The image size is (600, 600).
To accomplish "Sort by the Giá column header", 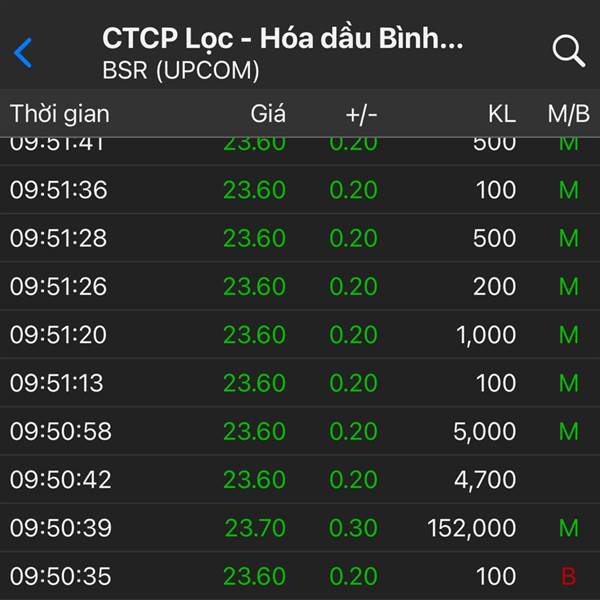I will coord(268,114).
